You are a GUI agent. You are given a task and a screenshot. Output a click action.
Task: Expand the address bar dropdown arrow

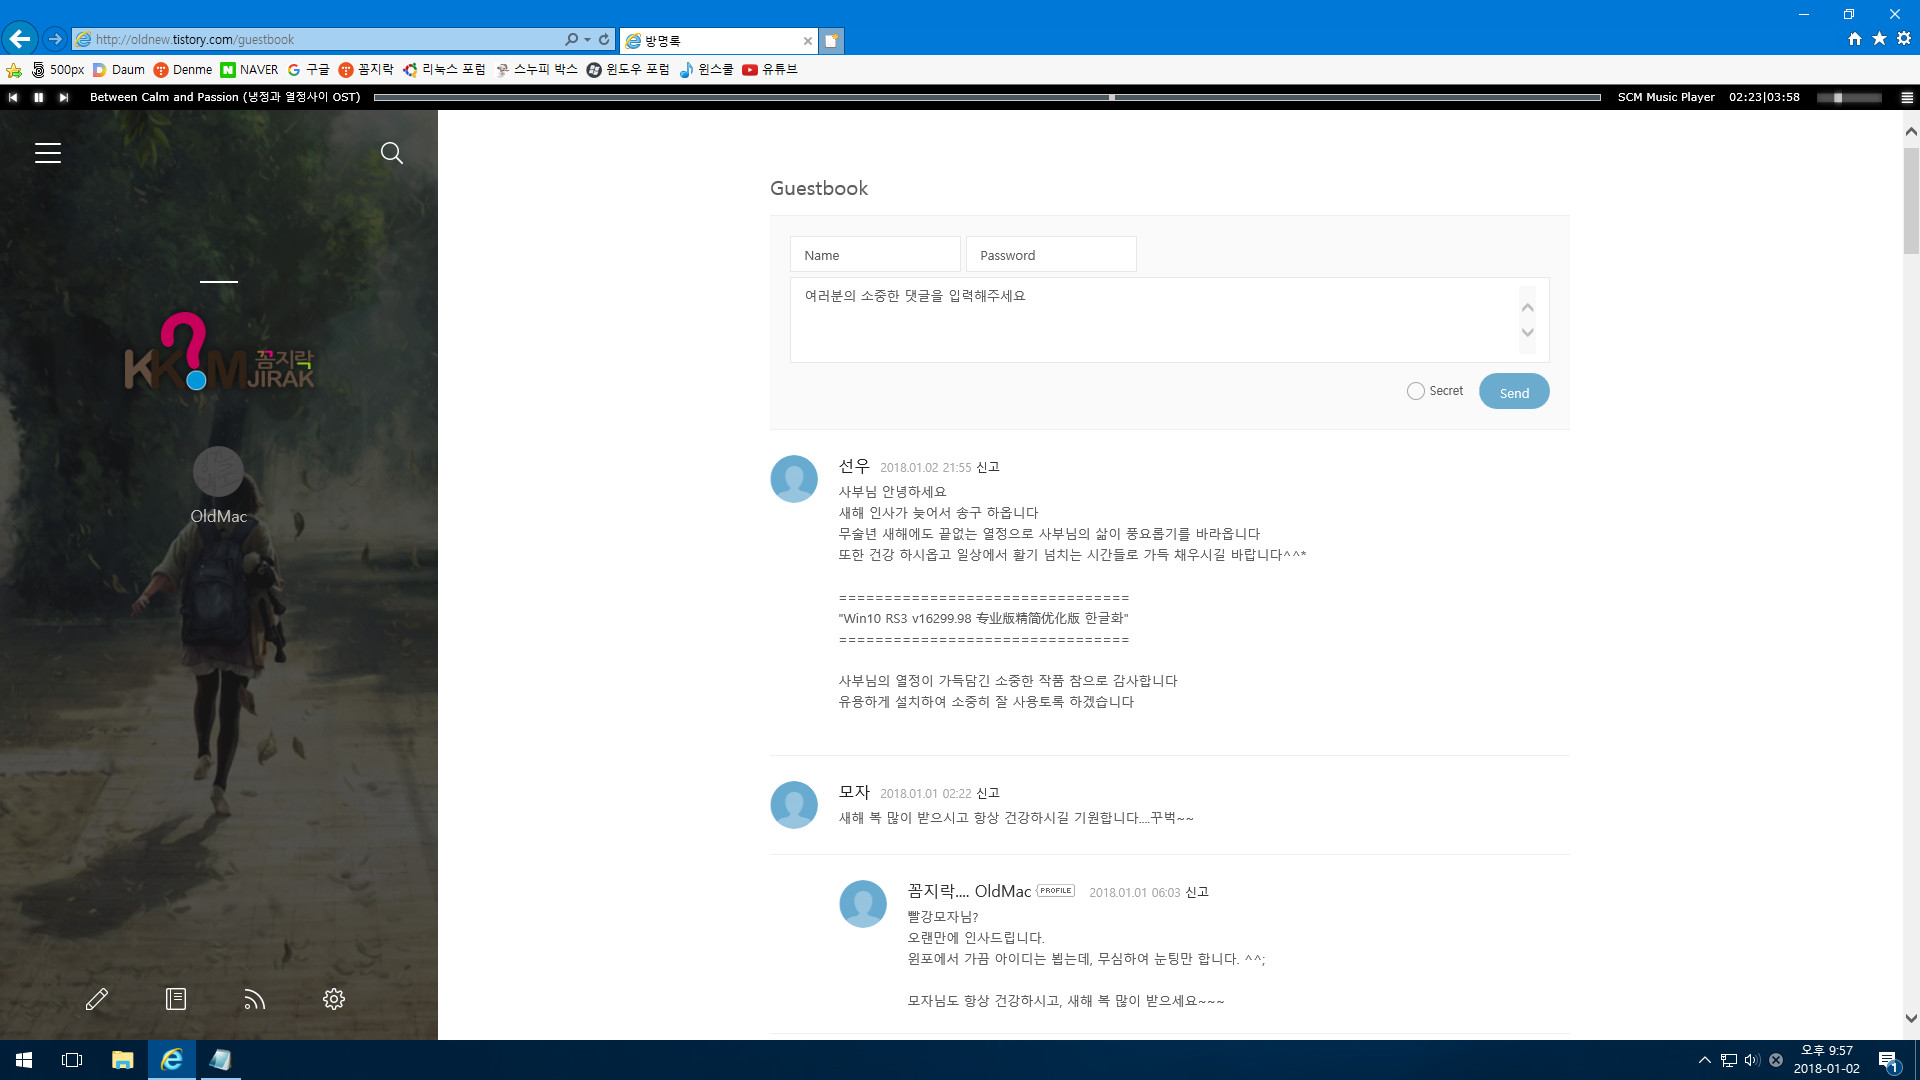[588, 39]
